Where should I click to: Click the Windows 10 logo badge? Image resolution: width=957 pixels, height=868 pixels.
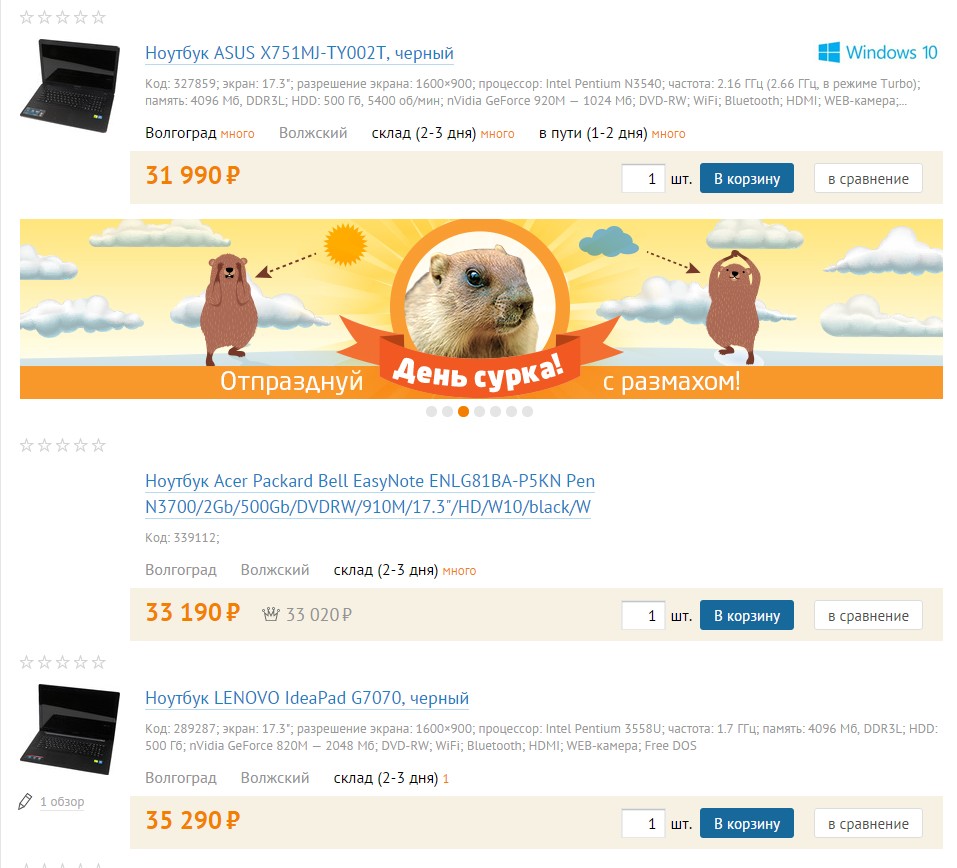(x=877, y=52)
